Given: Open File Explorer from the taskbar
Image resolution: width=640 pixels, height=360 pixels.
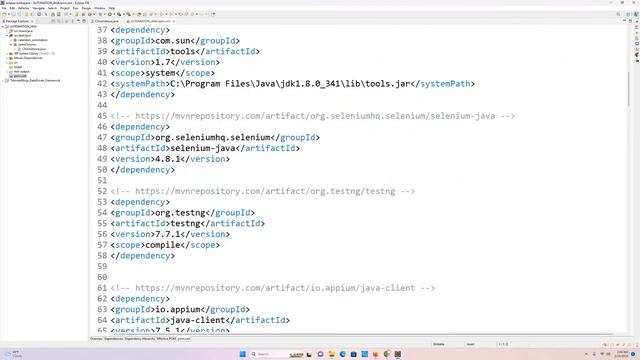Looking at the screenshot, I should click(331, 354).
